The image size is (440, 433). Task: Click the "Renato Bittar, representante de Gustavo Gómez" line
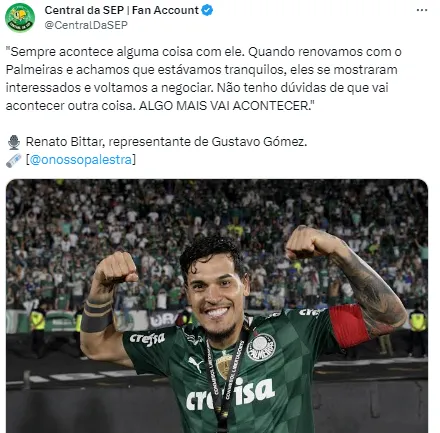166,142
